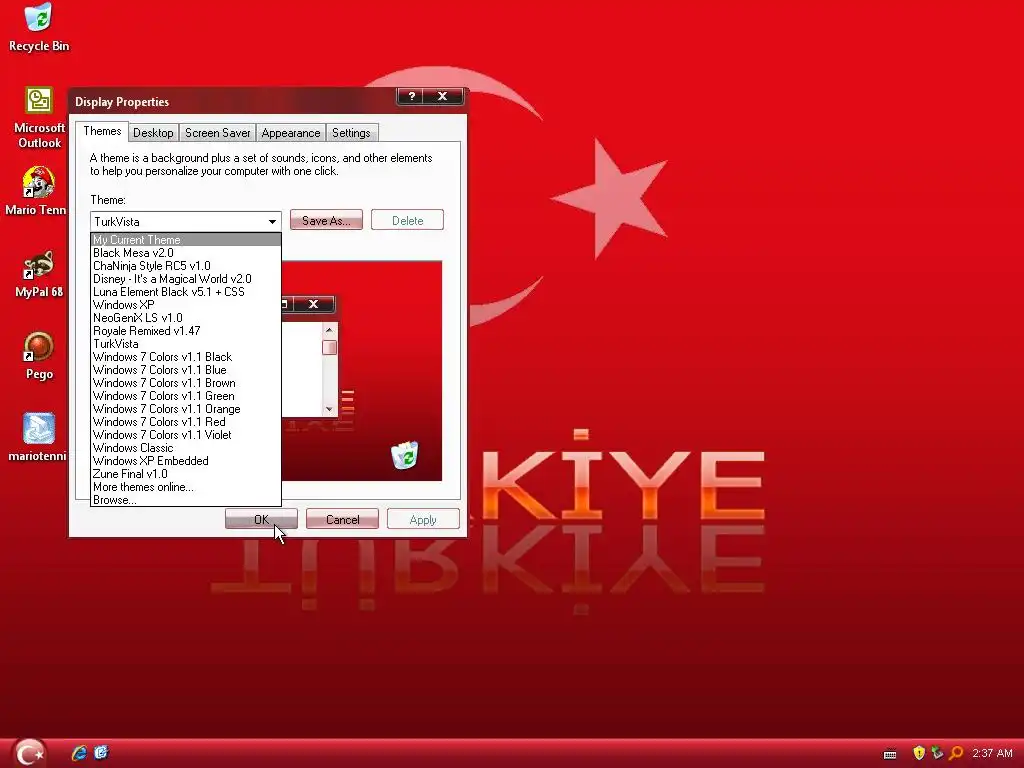Image resolution: width=1024 pixels, height=768 pixels.
Task: Open the Appearance tab
Action: [x=291, y=133]
